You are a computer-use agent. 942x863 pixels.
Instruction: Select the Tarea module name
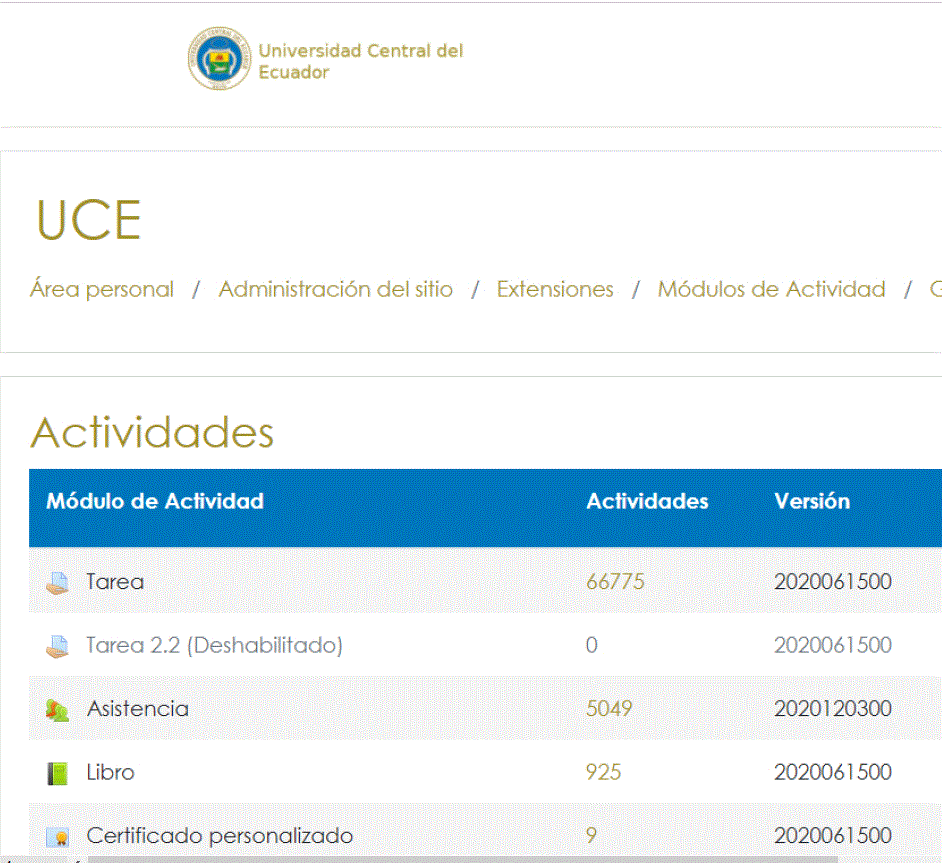115,581
